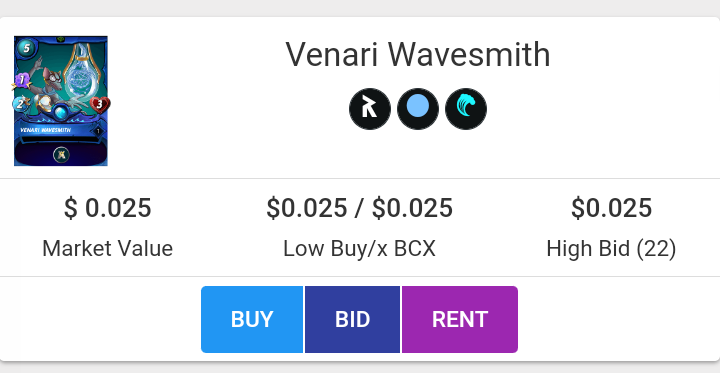Click the Venari Wavesmith title
Viewport: 720px width, 373px height.
pos(418,55)
